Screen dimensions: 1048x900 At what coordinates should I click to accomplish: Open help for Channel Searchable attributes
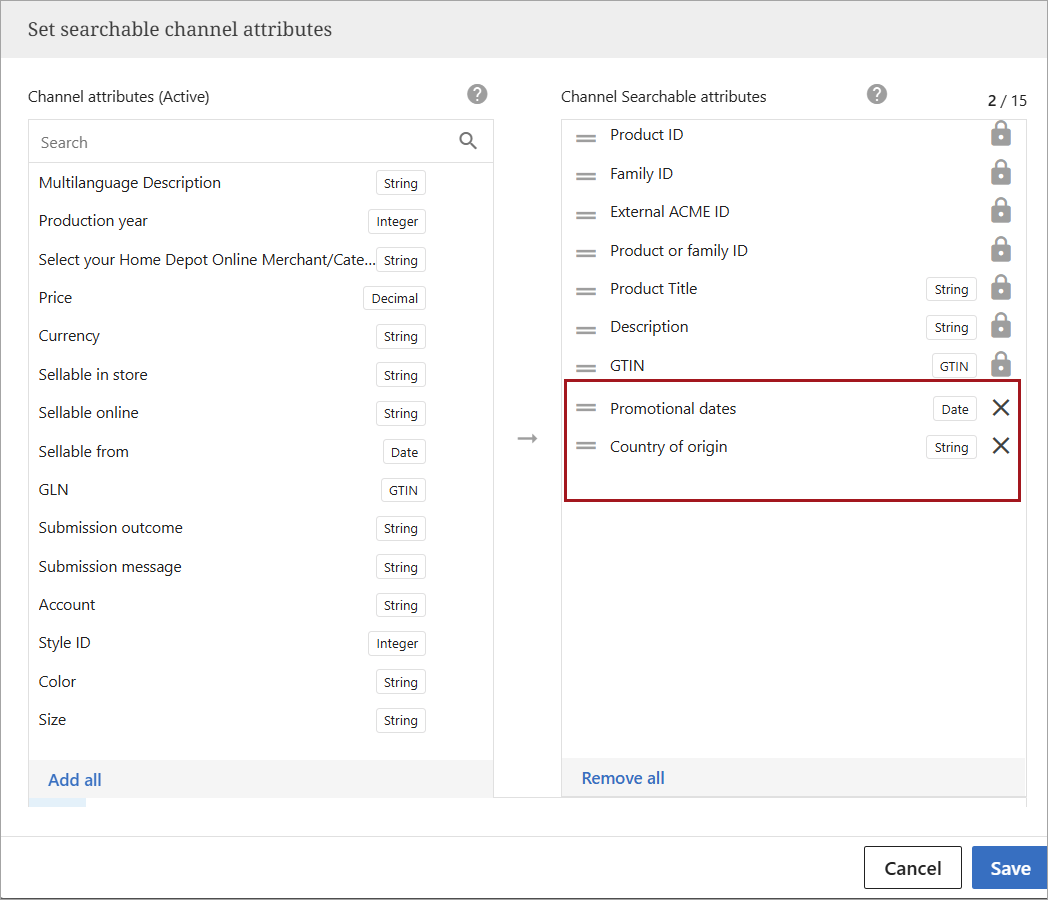(x=877, y=94)
